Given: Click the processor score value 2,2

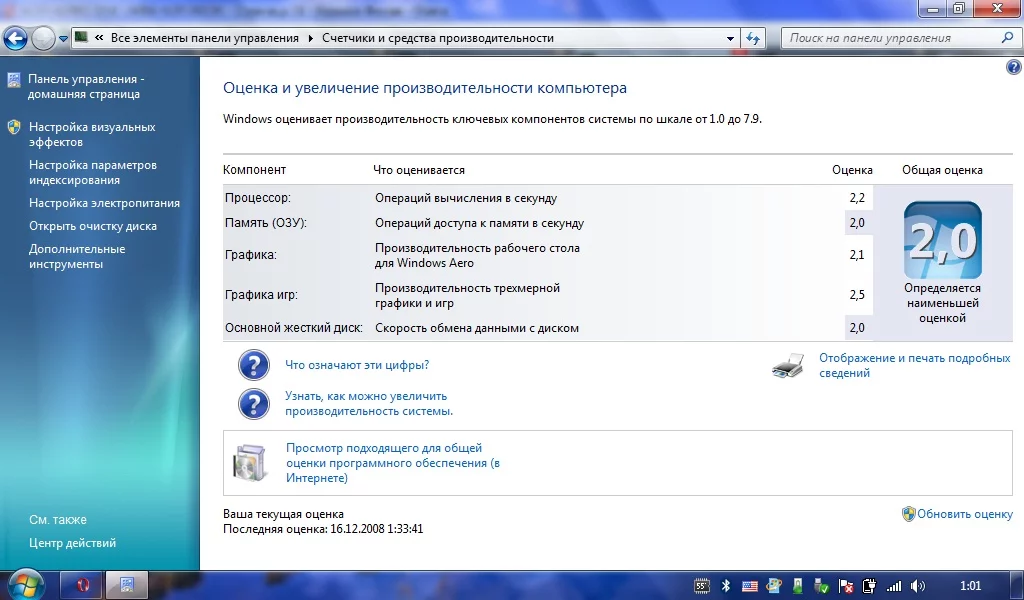Looking at the screenshot, I should point(857,198).
